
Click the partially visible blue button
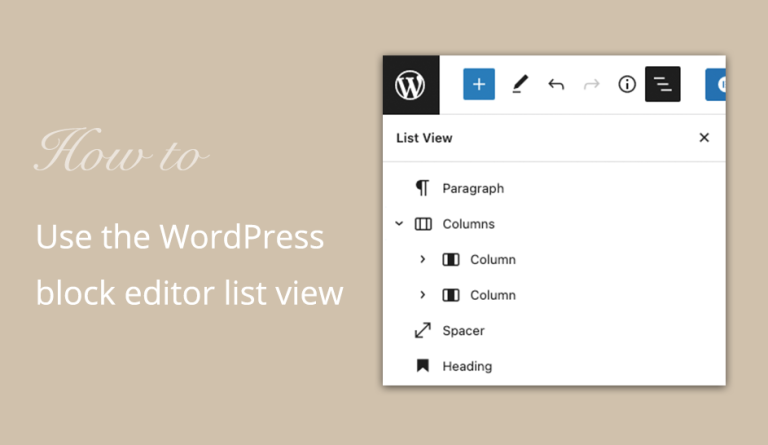[x=716, y=85]
